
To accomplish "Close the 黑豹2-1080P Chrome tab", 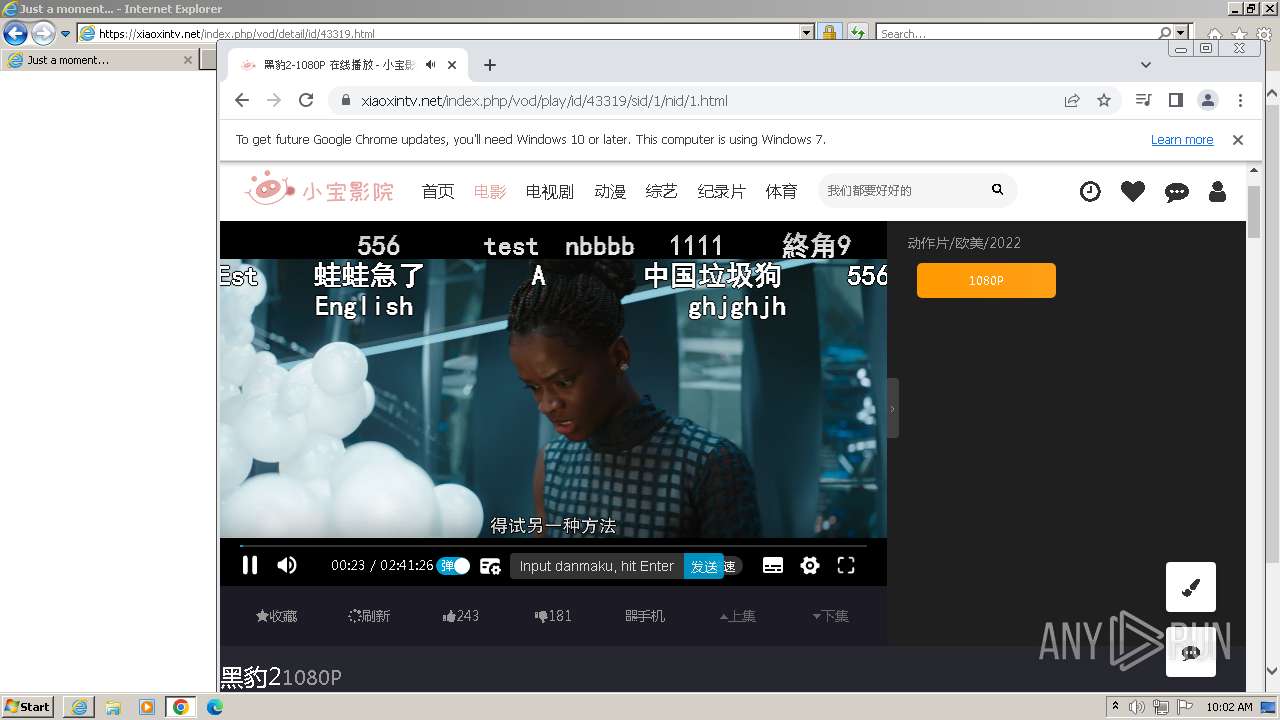I will (452, 65).
